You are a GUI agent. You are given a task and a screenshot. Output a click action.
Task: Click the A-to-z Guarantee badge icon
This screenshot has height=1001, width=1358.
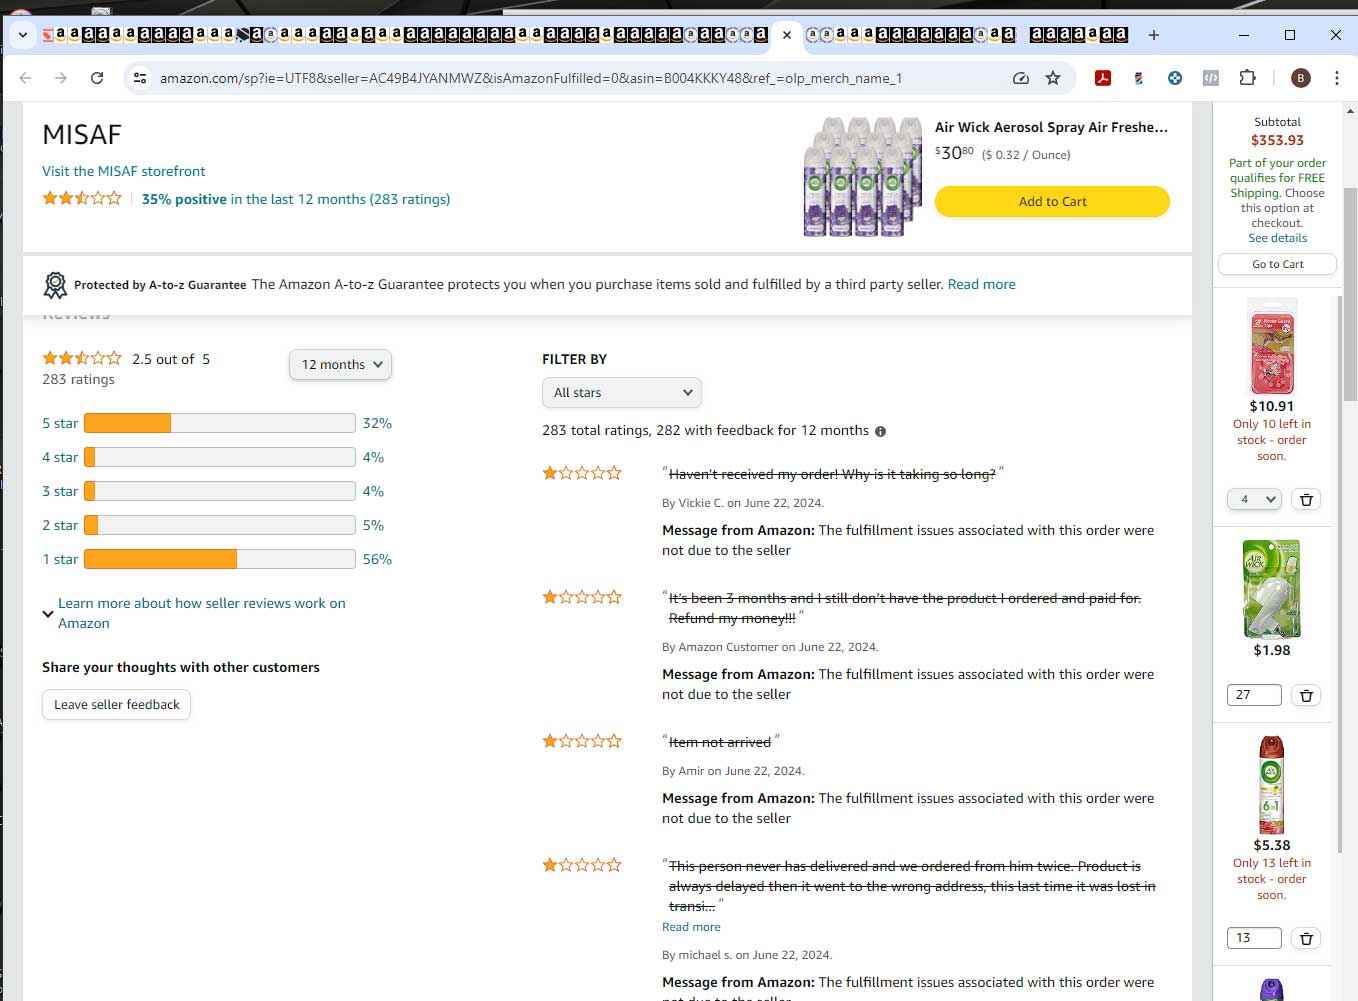pos(55,285)
